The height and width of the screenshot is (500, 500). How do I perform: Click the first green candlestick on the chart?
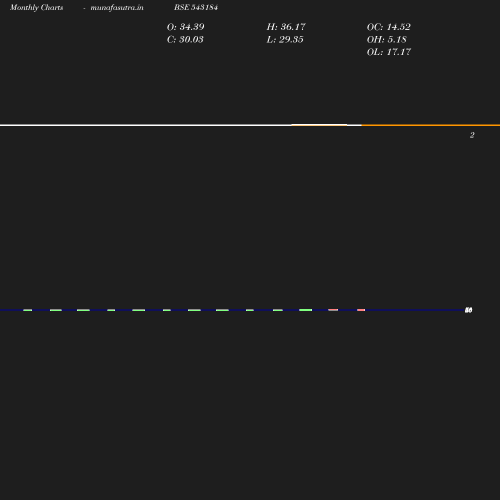coord(28,310)
